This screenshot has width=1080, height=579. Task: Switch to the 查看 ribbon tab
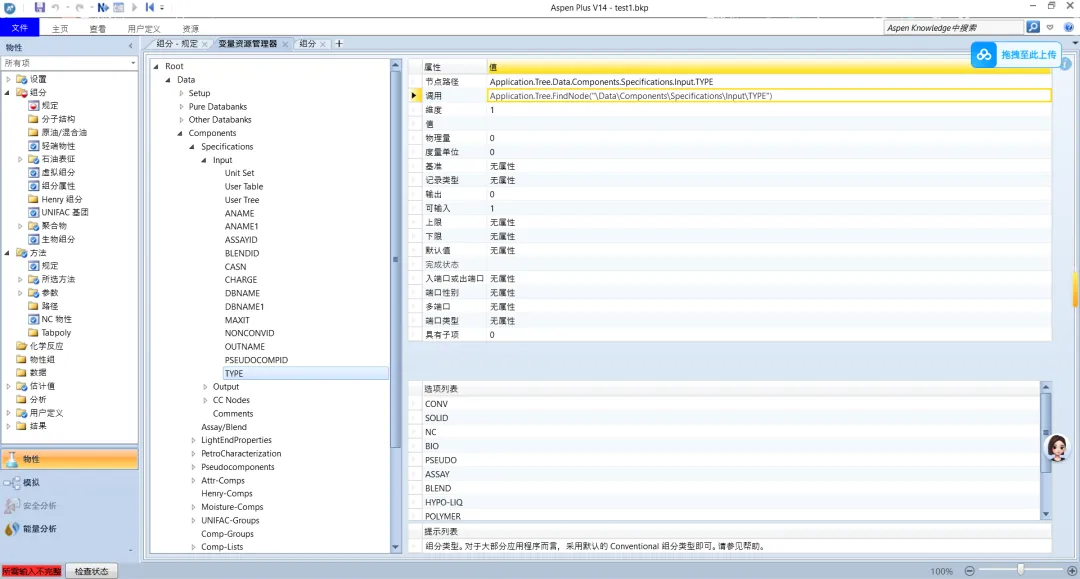pyautogui.click(x=98, y=28)
